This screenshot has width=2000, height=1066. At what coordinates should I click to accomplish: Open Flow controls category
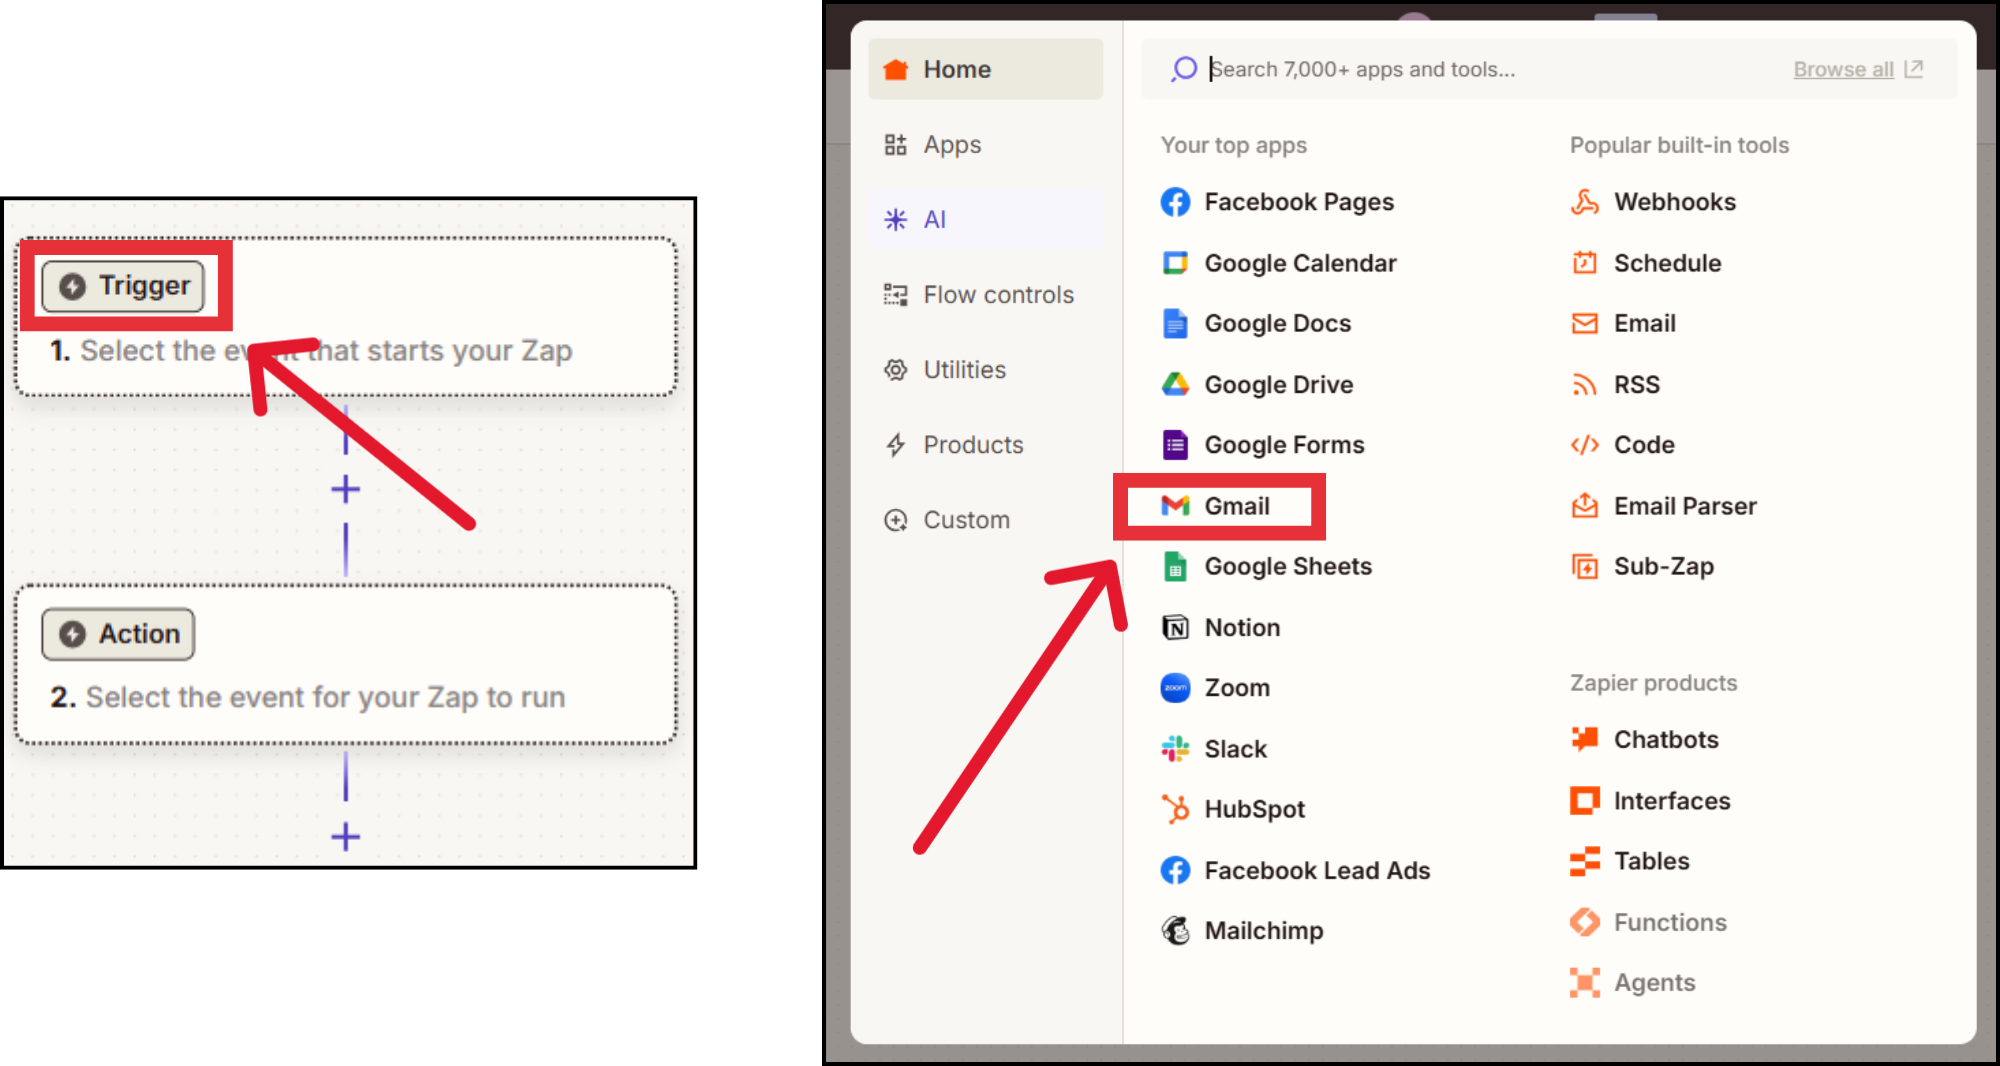pos(985,294)
